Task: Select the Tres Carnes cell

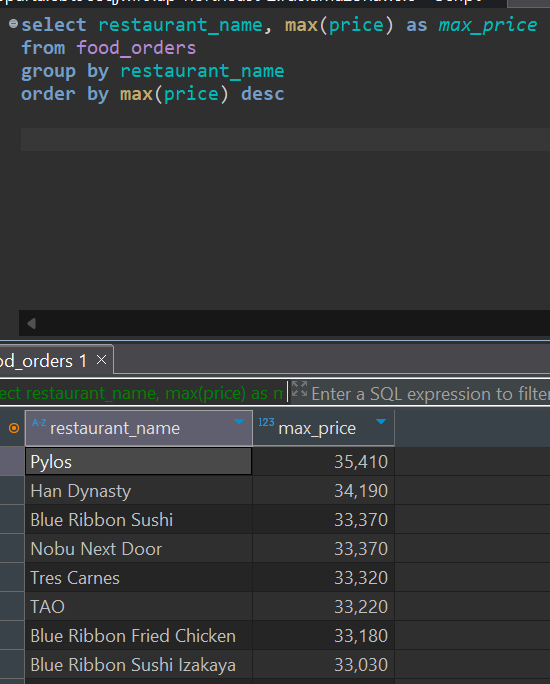Action: [x=139, y=578]
